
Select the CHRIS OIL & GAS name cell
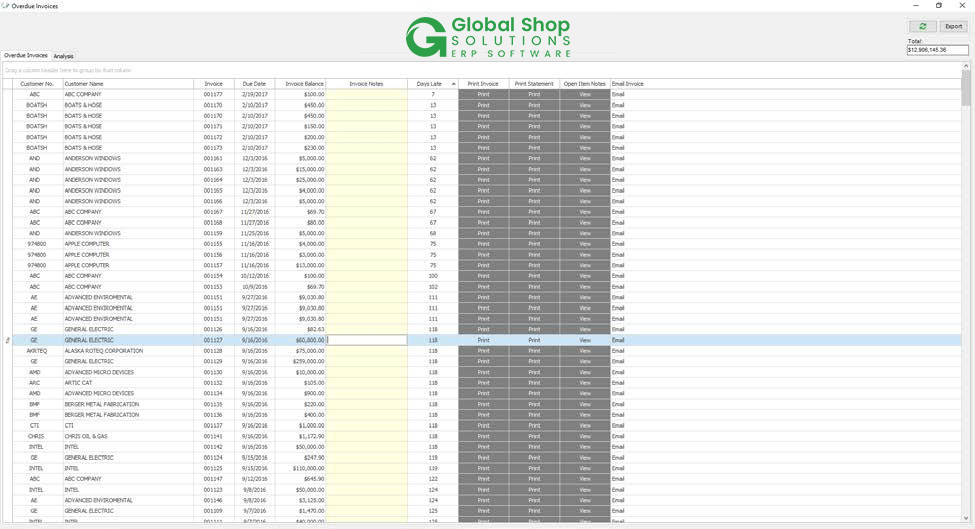[x=128, y=436]
